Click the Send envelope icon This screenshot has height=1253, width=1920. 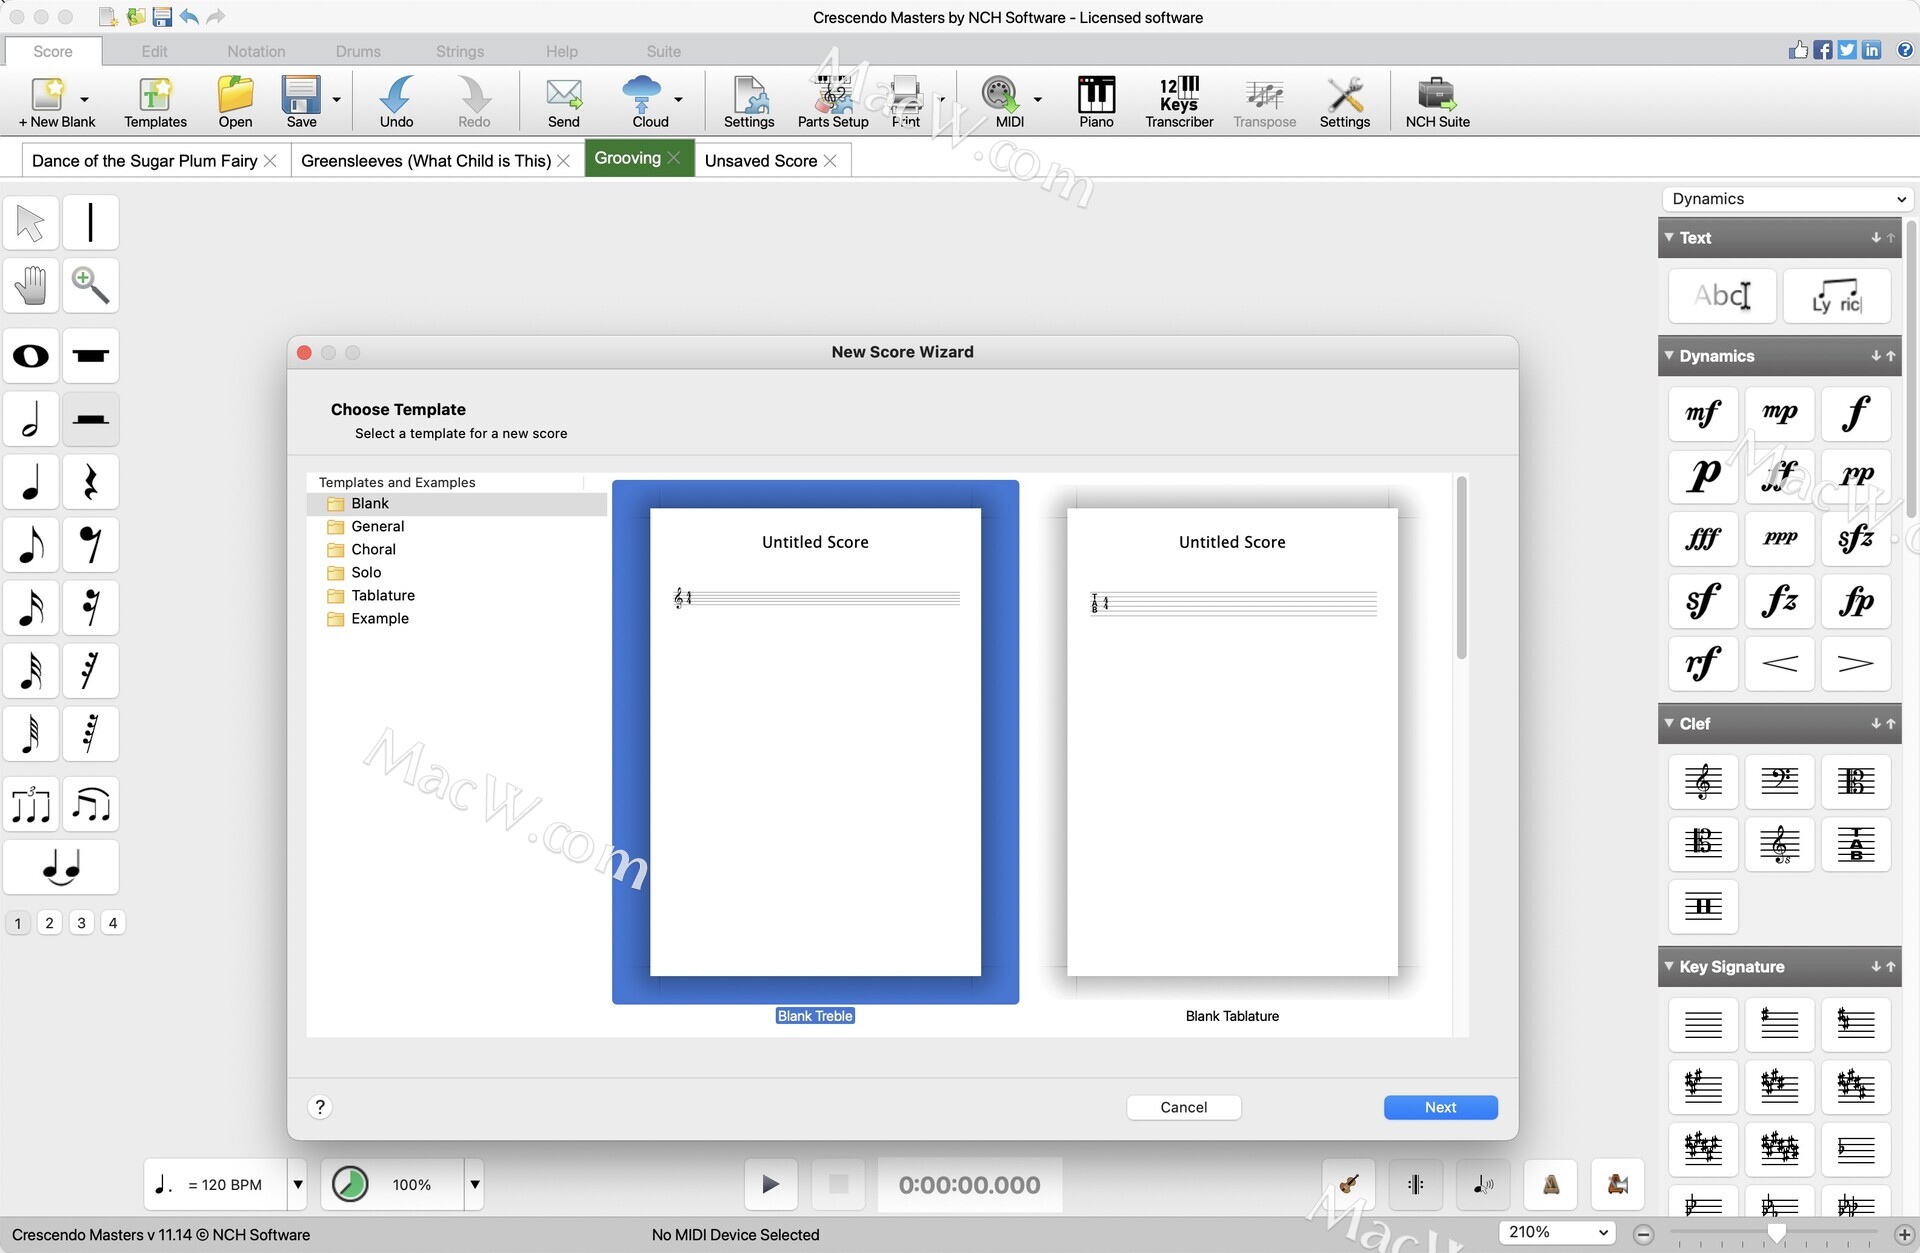(563, 102)
